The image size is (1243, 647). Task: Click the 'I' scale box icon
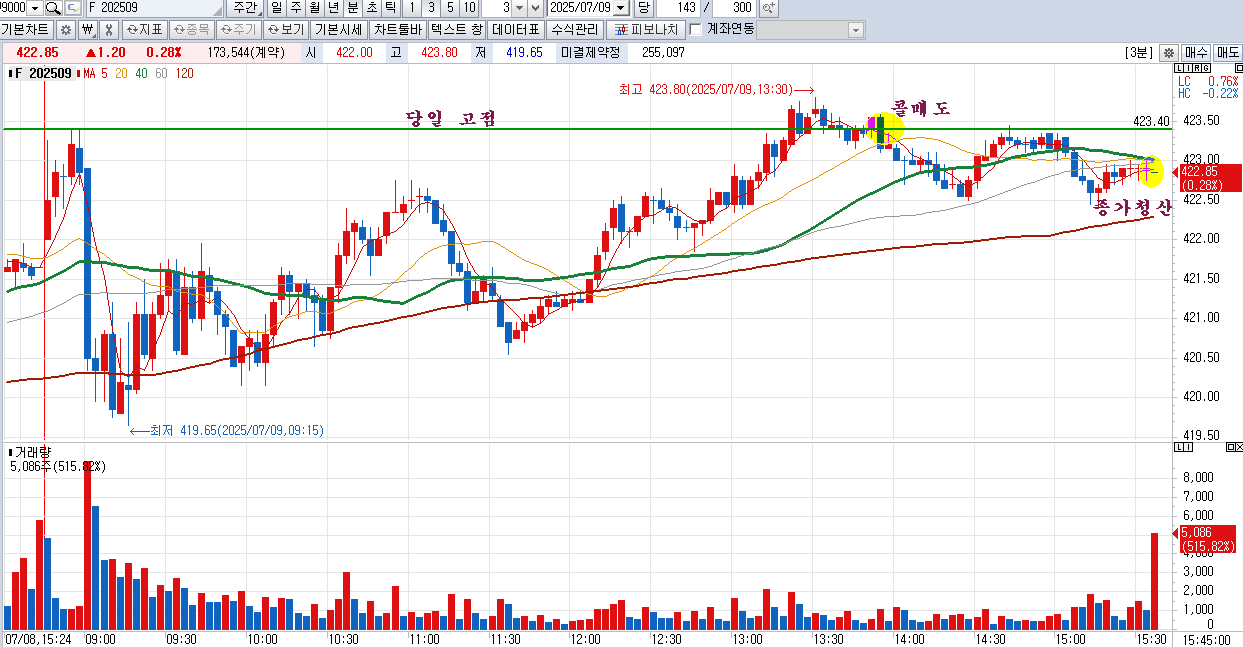point(1187,68)
